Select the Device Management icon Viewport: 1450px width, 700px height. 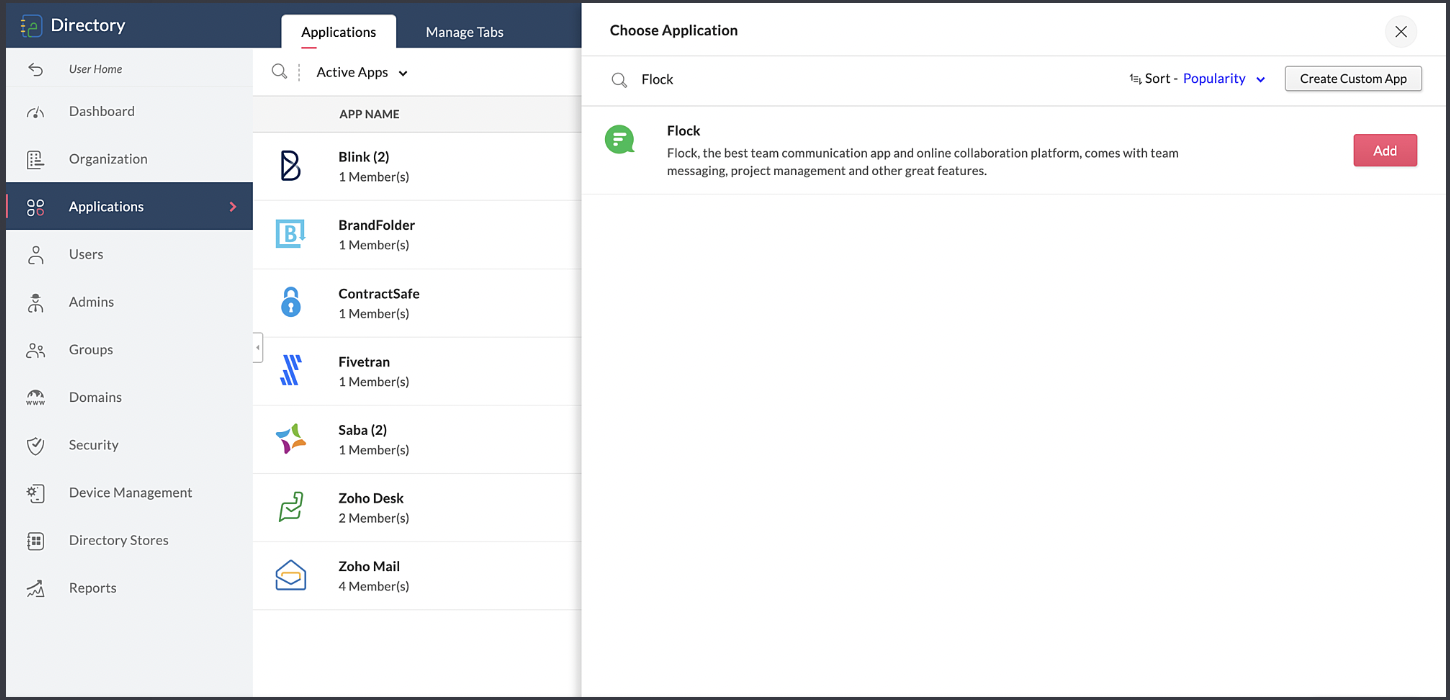(36, 493)
